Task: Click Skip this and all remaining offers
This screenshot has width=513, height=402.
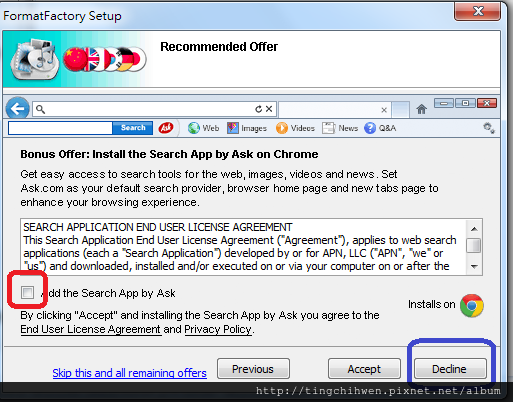Action: 130,373
